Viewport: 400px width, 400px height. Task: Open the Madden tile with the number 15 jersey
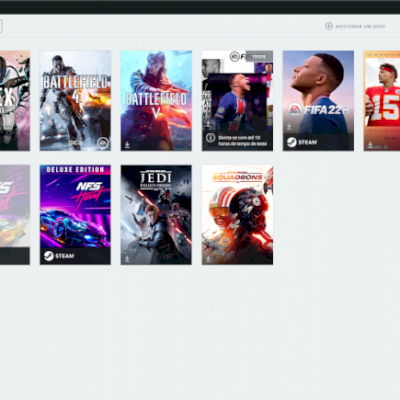tap(382, 101)
